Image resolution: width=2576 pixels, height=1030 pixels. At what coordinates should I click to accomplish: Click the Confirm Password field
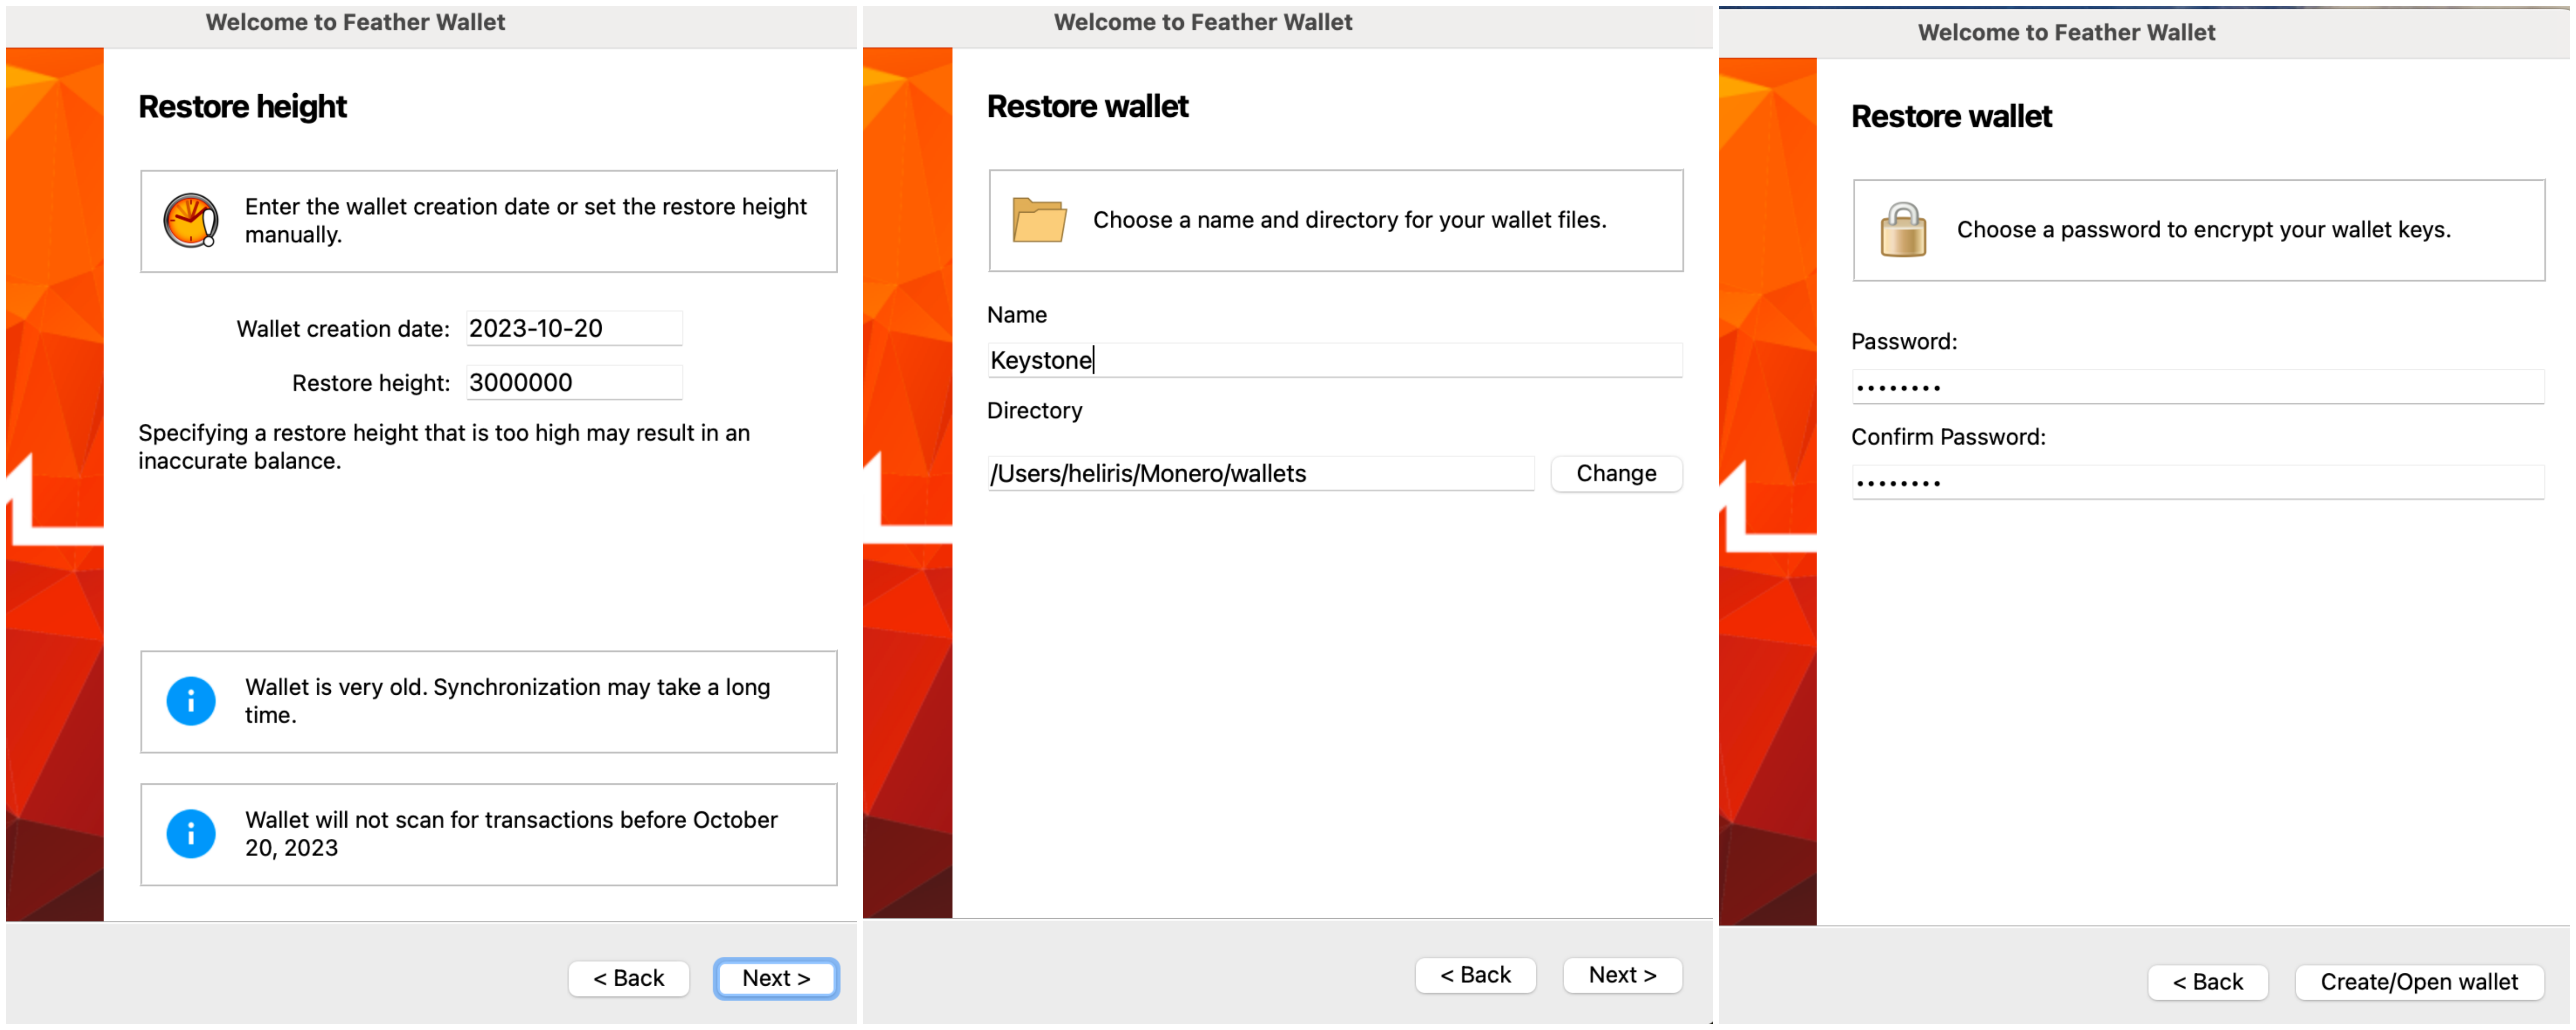(2197, 483)
